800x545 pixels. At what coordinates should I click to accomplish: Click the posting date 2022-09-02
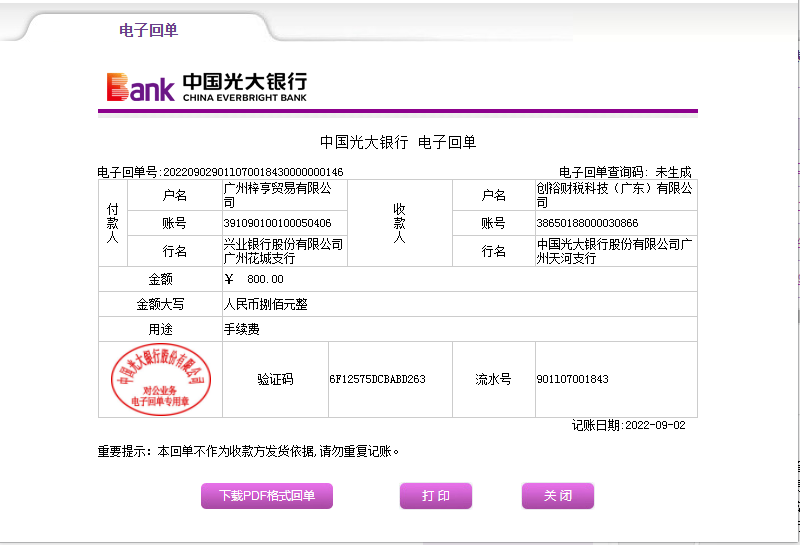point(655,425)
